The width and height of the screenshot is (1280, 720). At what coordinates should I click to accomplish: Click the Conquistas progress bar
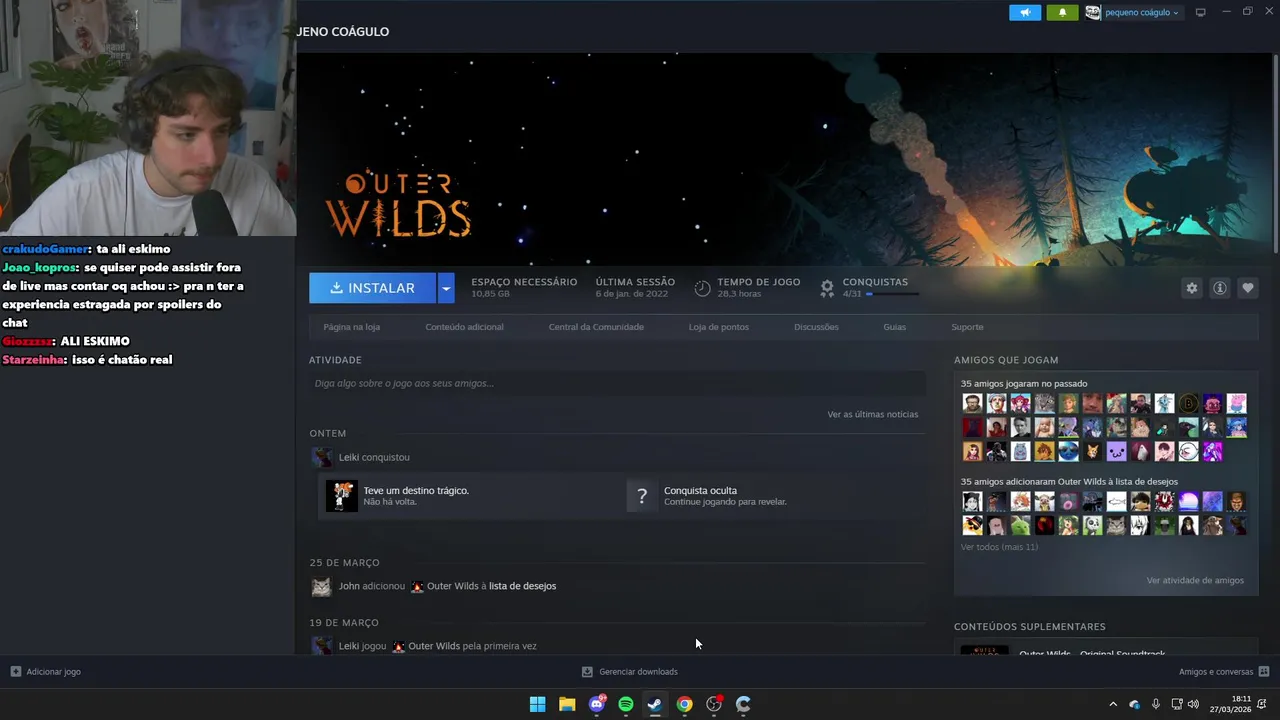[892, 294]
